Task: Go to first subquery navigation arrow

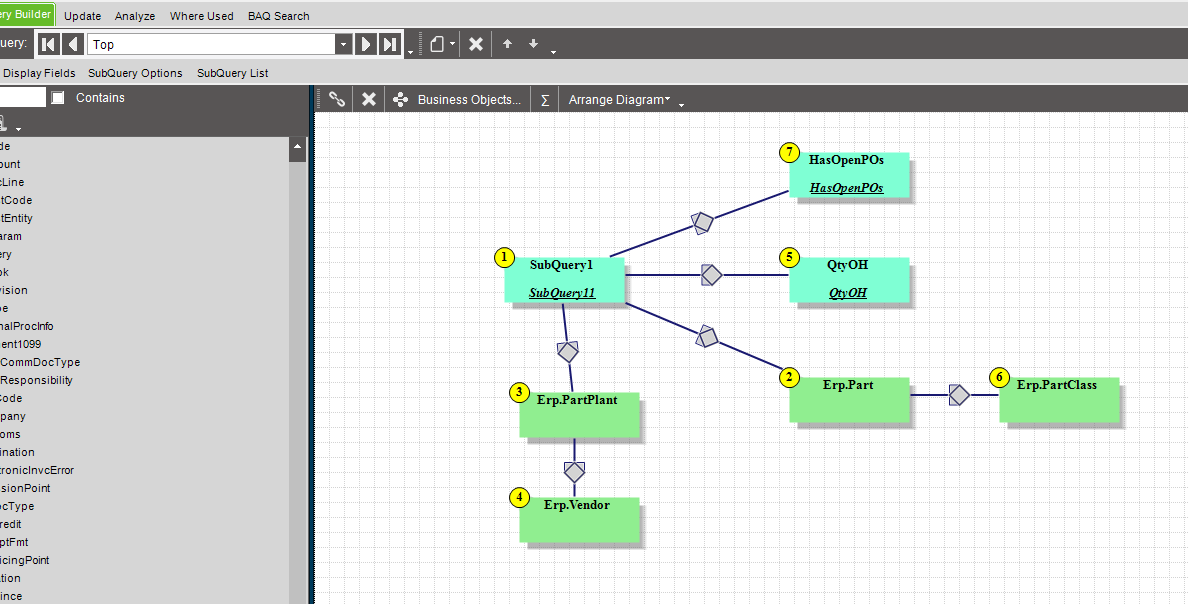Action: click(48, 44)
